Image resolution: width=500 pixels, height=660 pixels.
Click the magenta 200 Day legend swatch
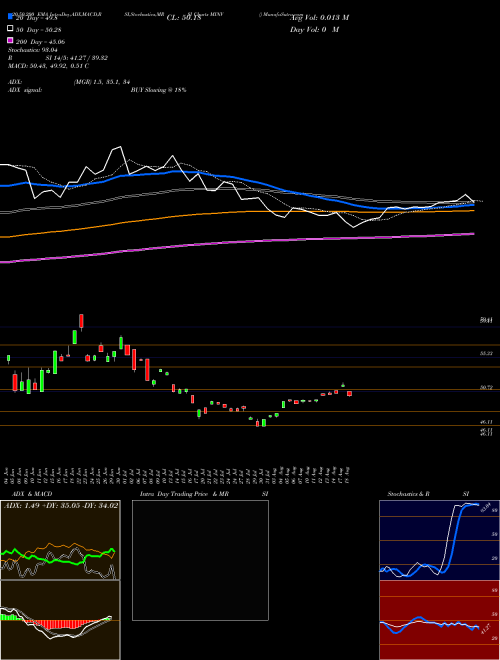coord(10,40)
